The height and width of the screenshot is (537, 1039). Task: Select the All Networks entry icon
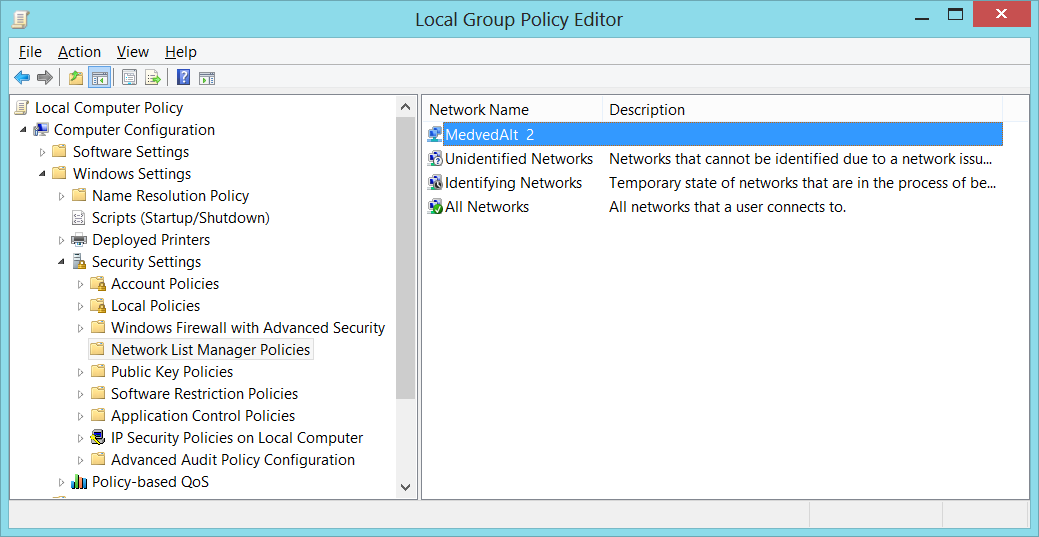coord(435,207)
